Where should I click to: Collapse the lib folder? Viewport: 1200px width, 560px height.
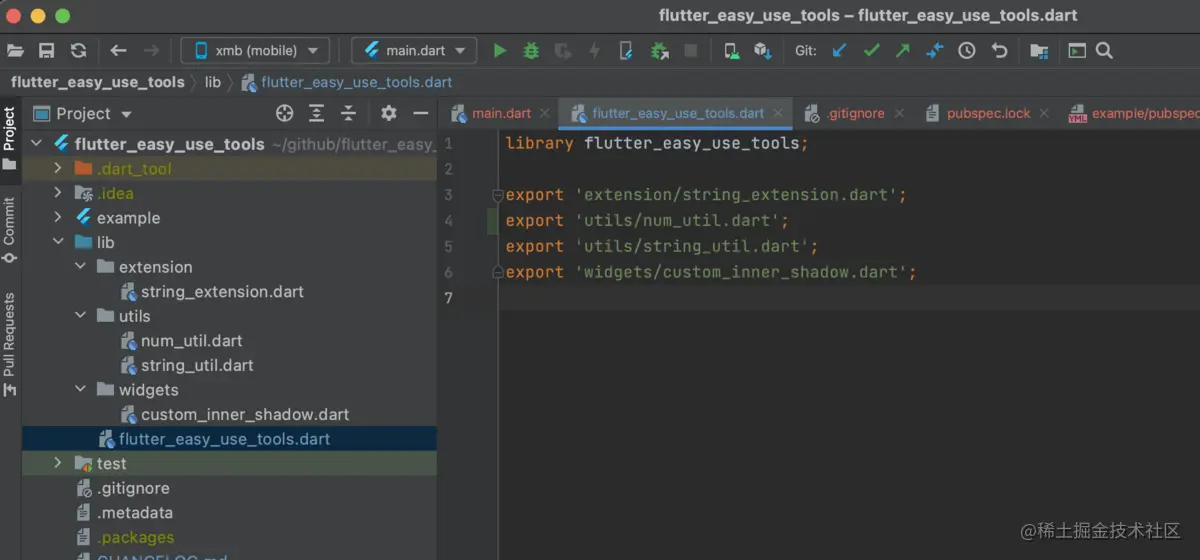click(58, 242)
